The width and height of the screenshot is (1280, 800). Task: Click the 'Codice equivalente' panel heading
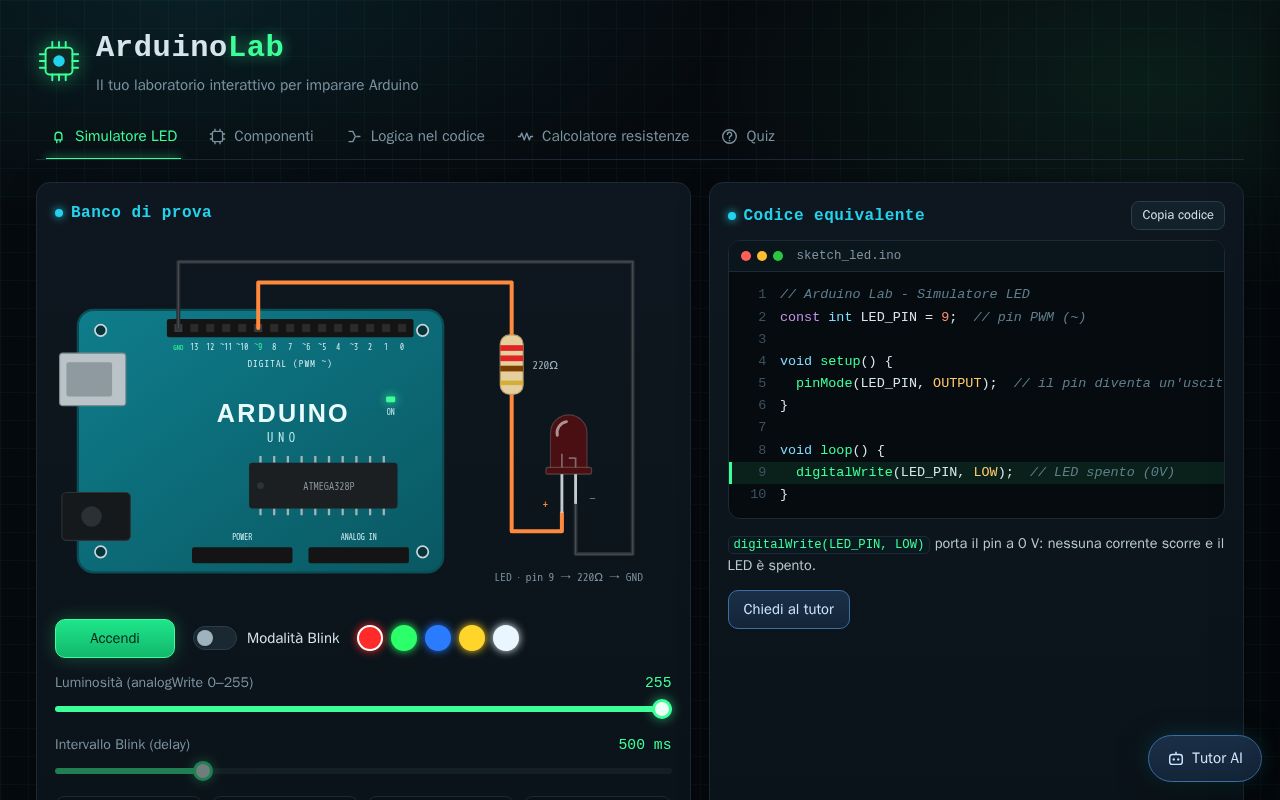(834, 215)
